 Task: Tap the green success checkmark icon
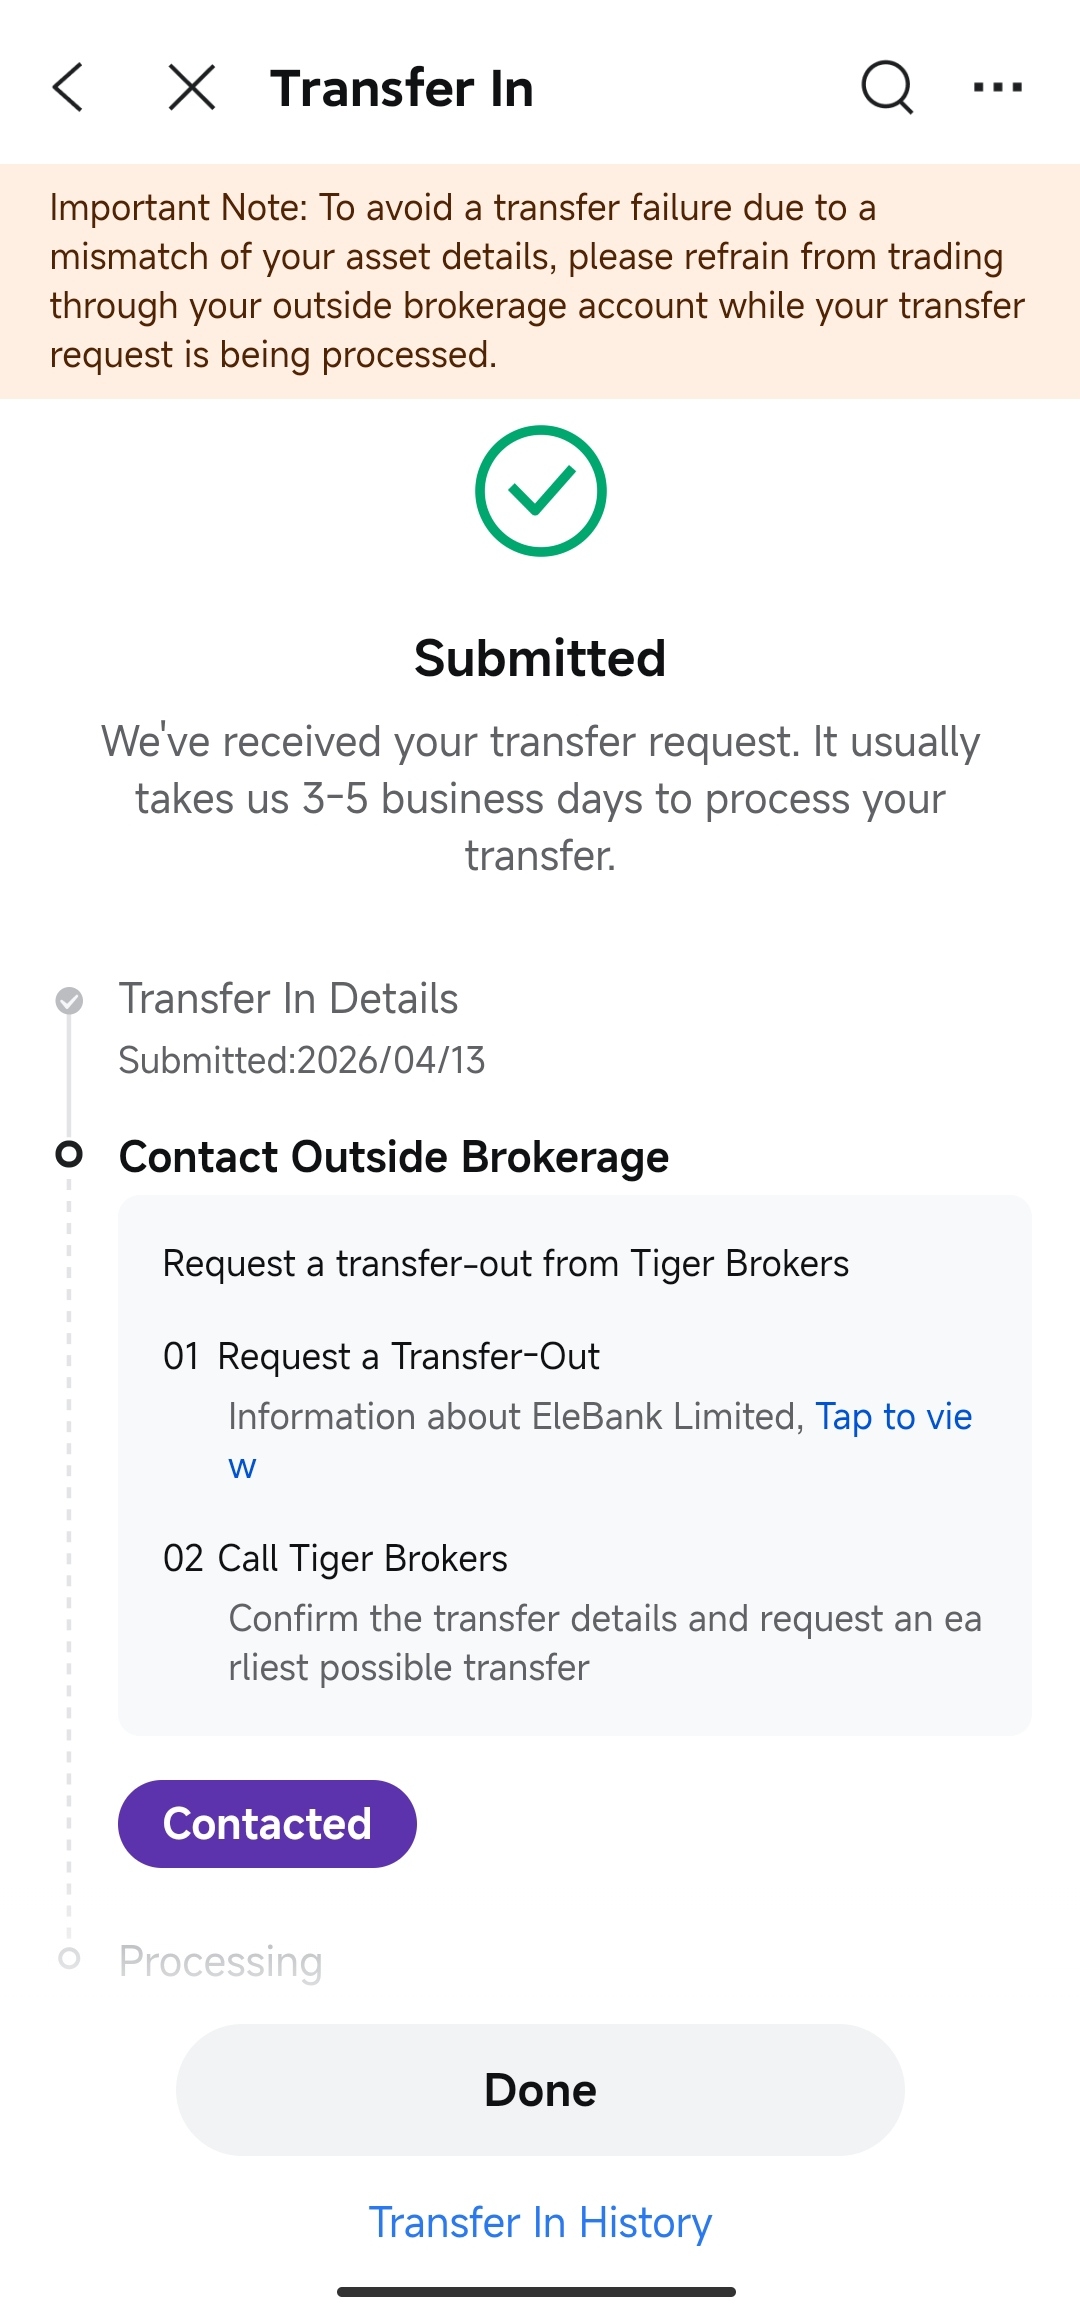coord(540,491)
